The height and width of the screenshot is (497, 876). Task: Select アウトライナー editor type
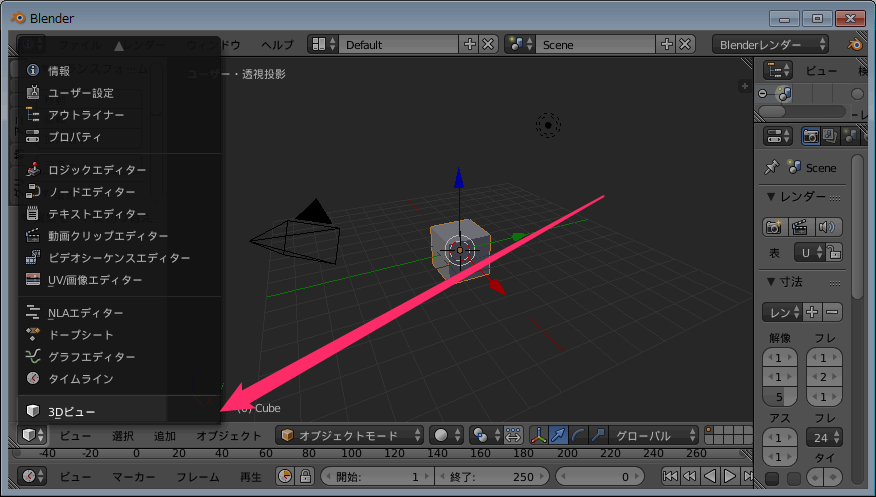tap(120, 115)
